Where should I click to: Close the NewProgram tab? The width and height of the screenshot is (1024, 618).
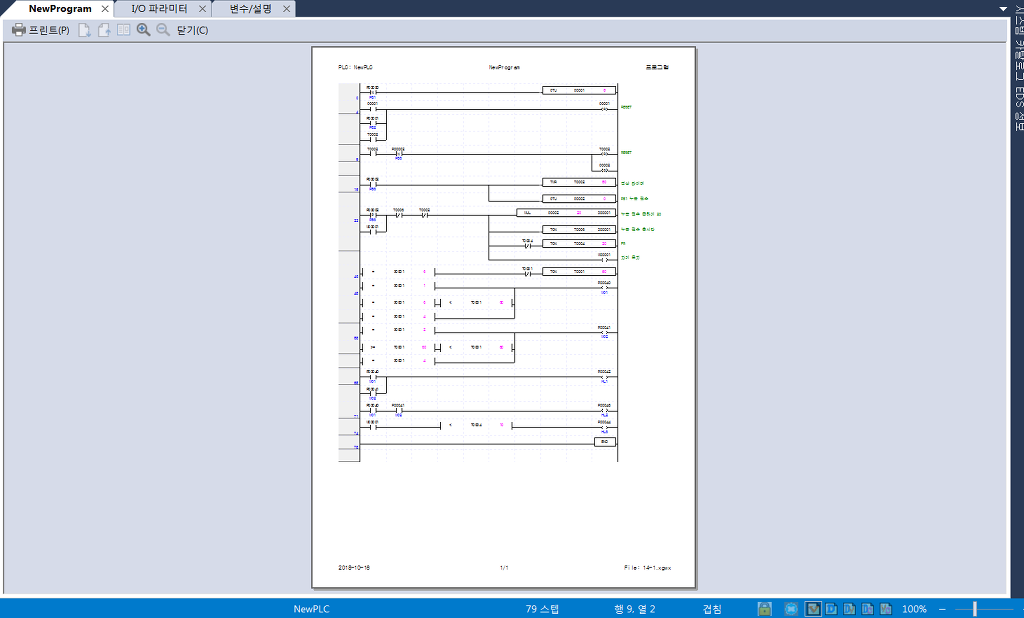click(x=105, y=8)
